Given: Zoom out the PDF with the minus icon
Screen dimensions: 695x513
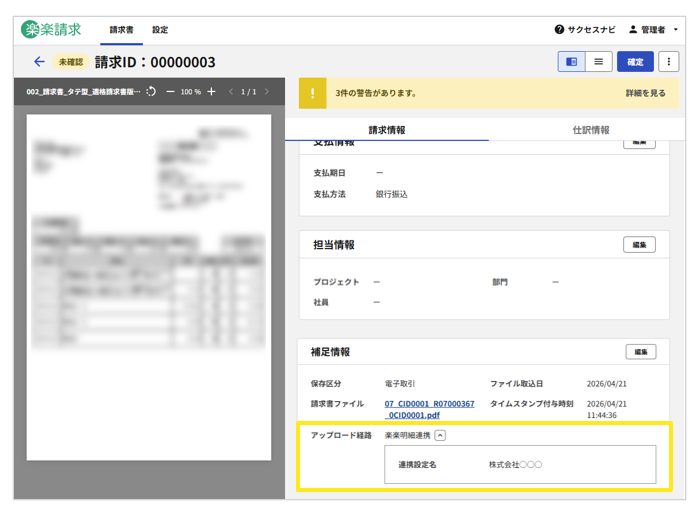Looking at the screenshot, I should click(x=170, y=91).
